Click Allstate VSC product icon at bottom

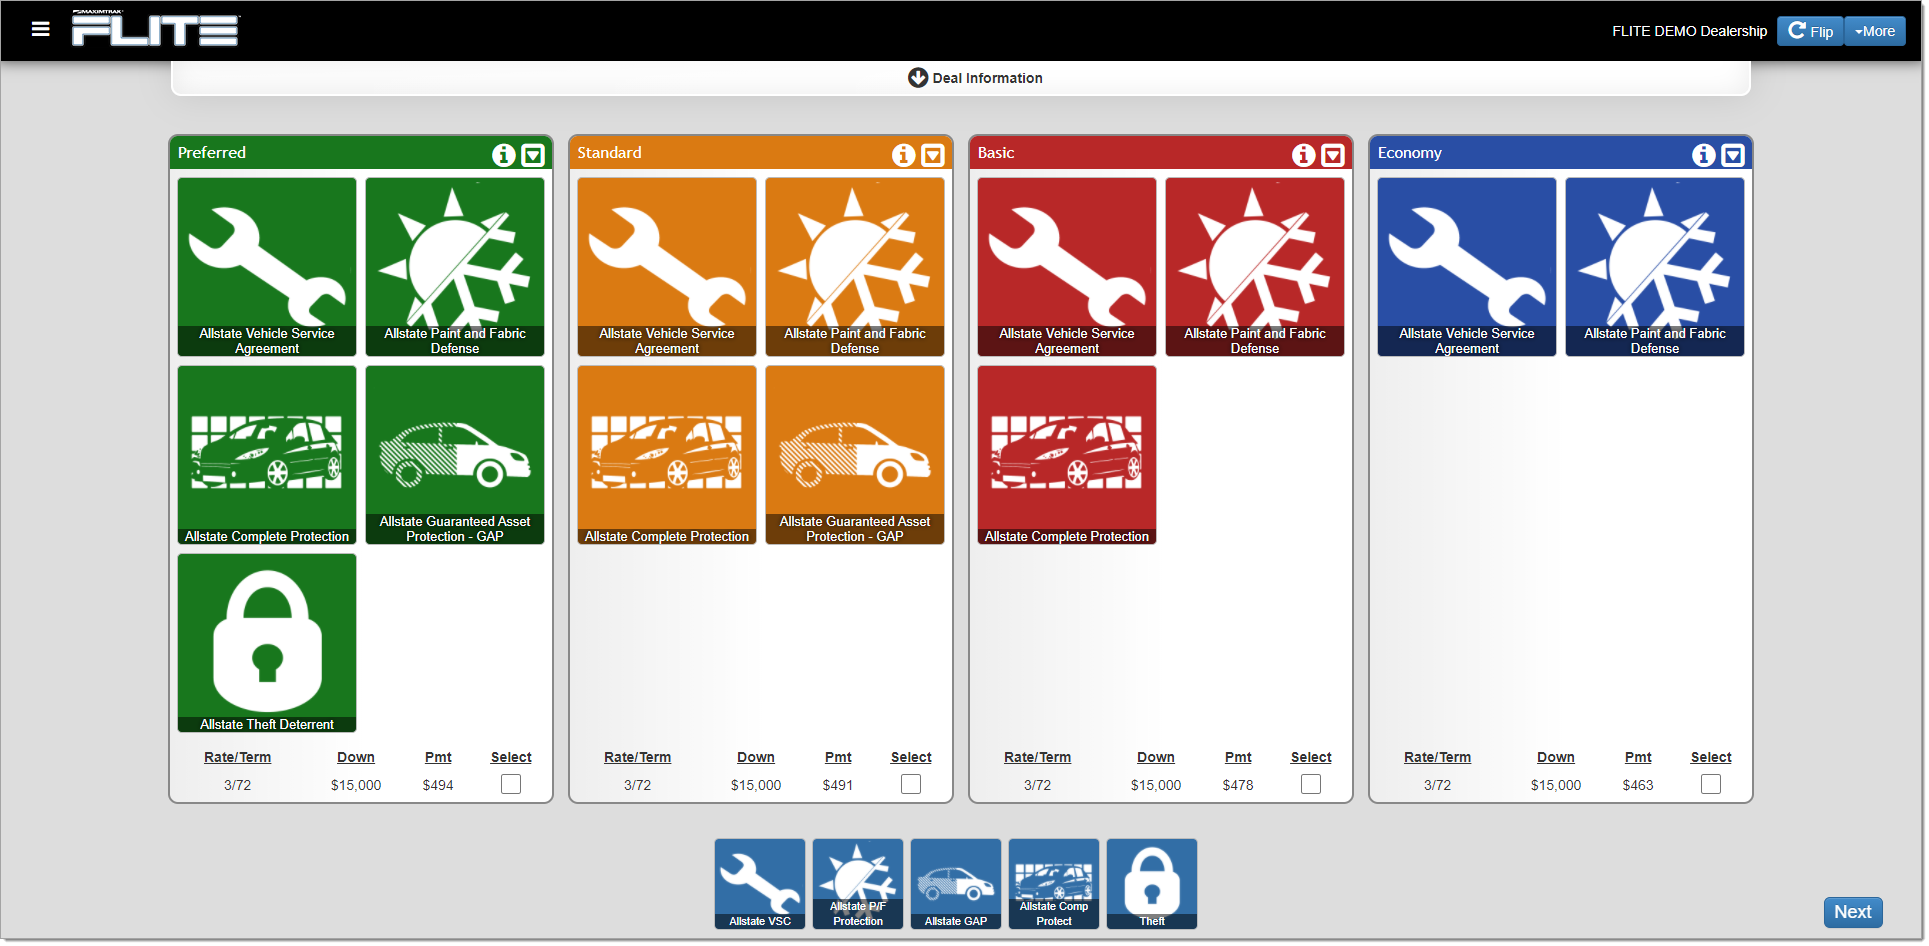(760, 884)
